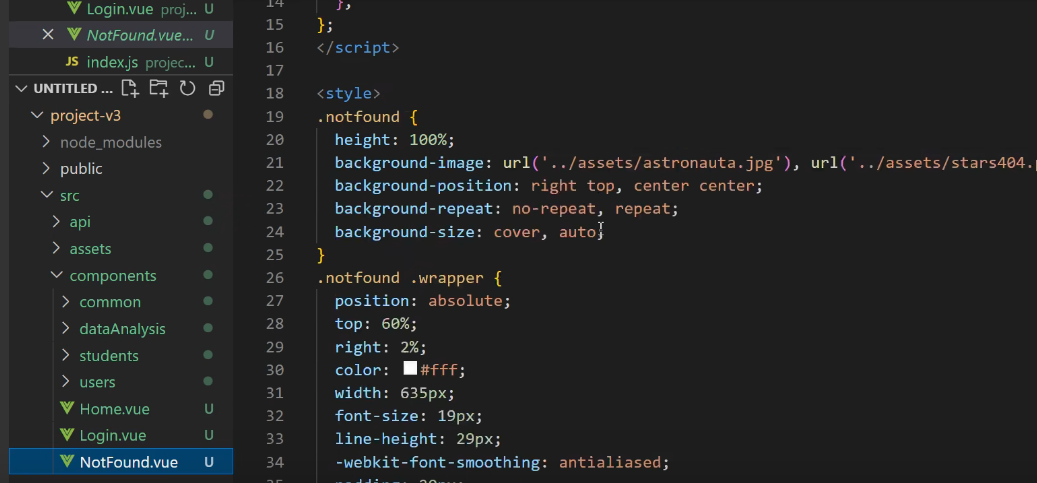Click 'cover' value on line 24
This screenshot has height=483, width=1037.
pos(517,232)
